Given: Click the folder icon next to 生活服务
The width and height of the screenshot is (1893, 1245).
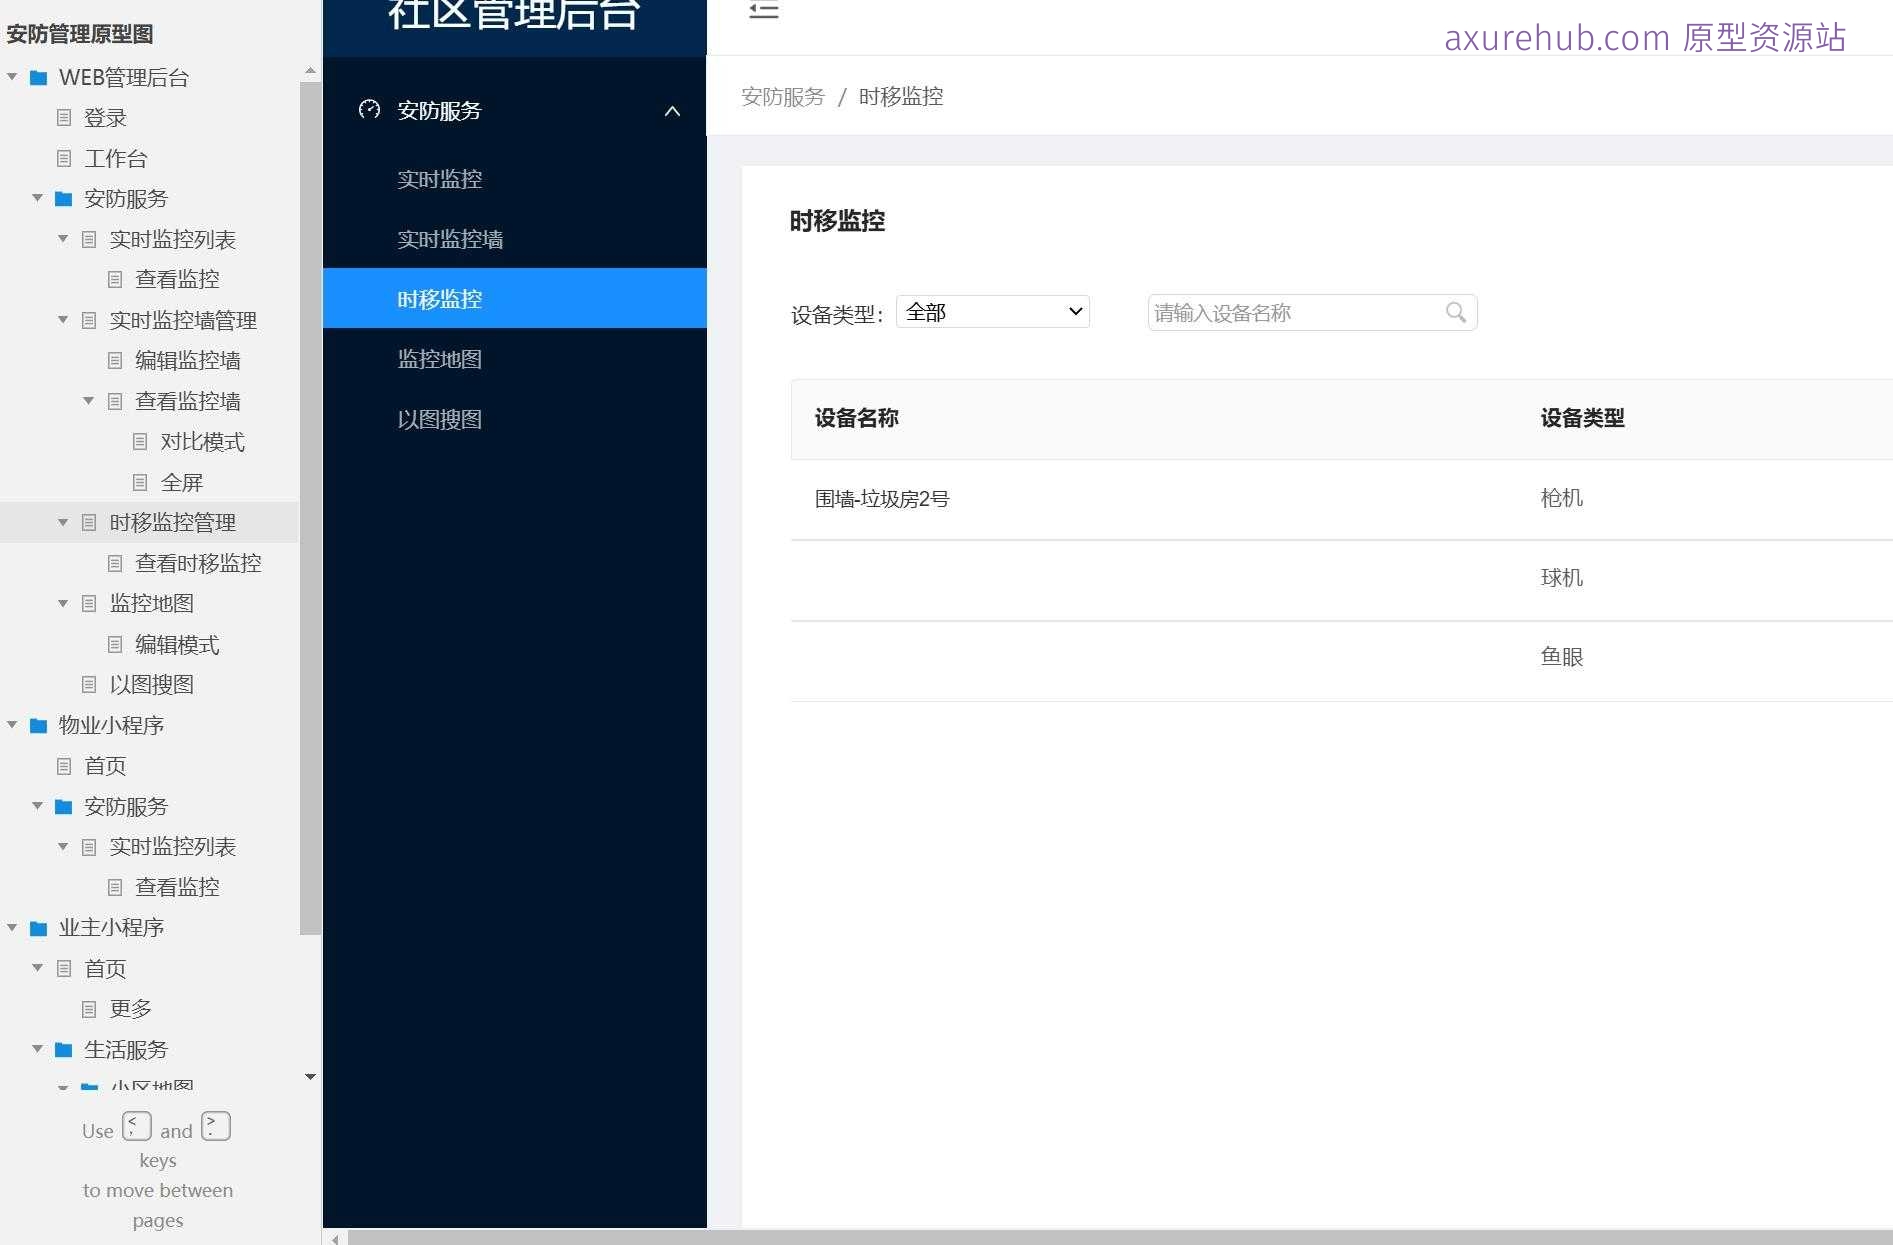Looking at the screenshot, I should point(63,1049).
